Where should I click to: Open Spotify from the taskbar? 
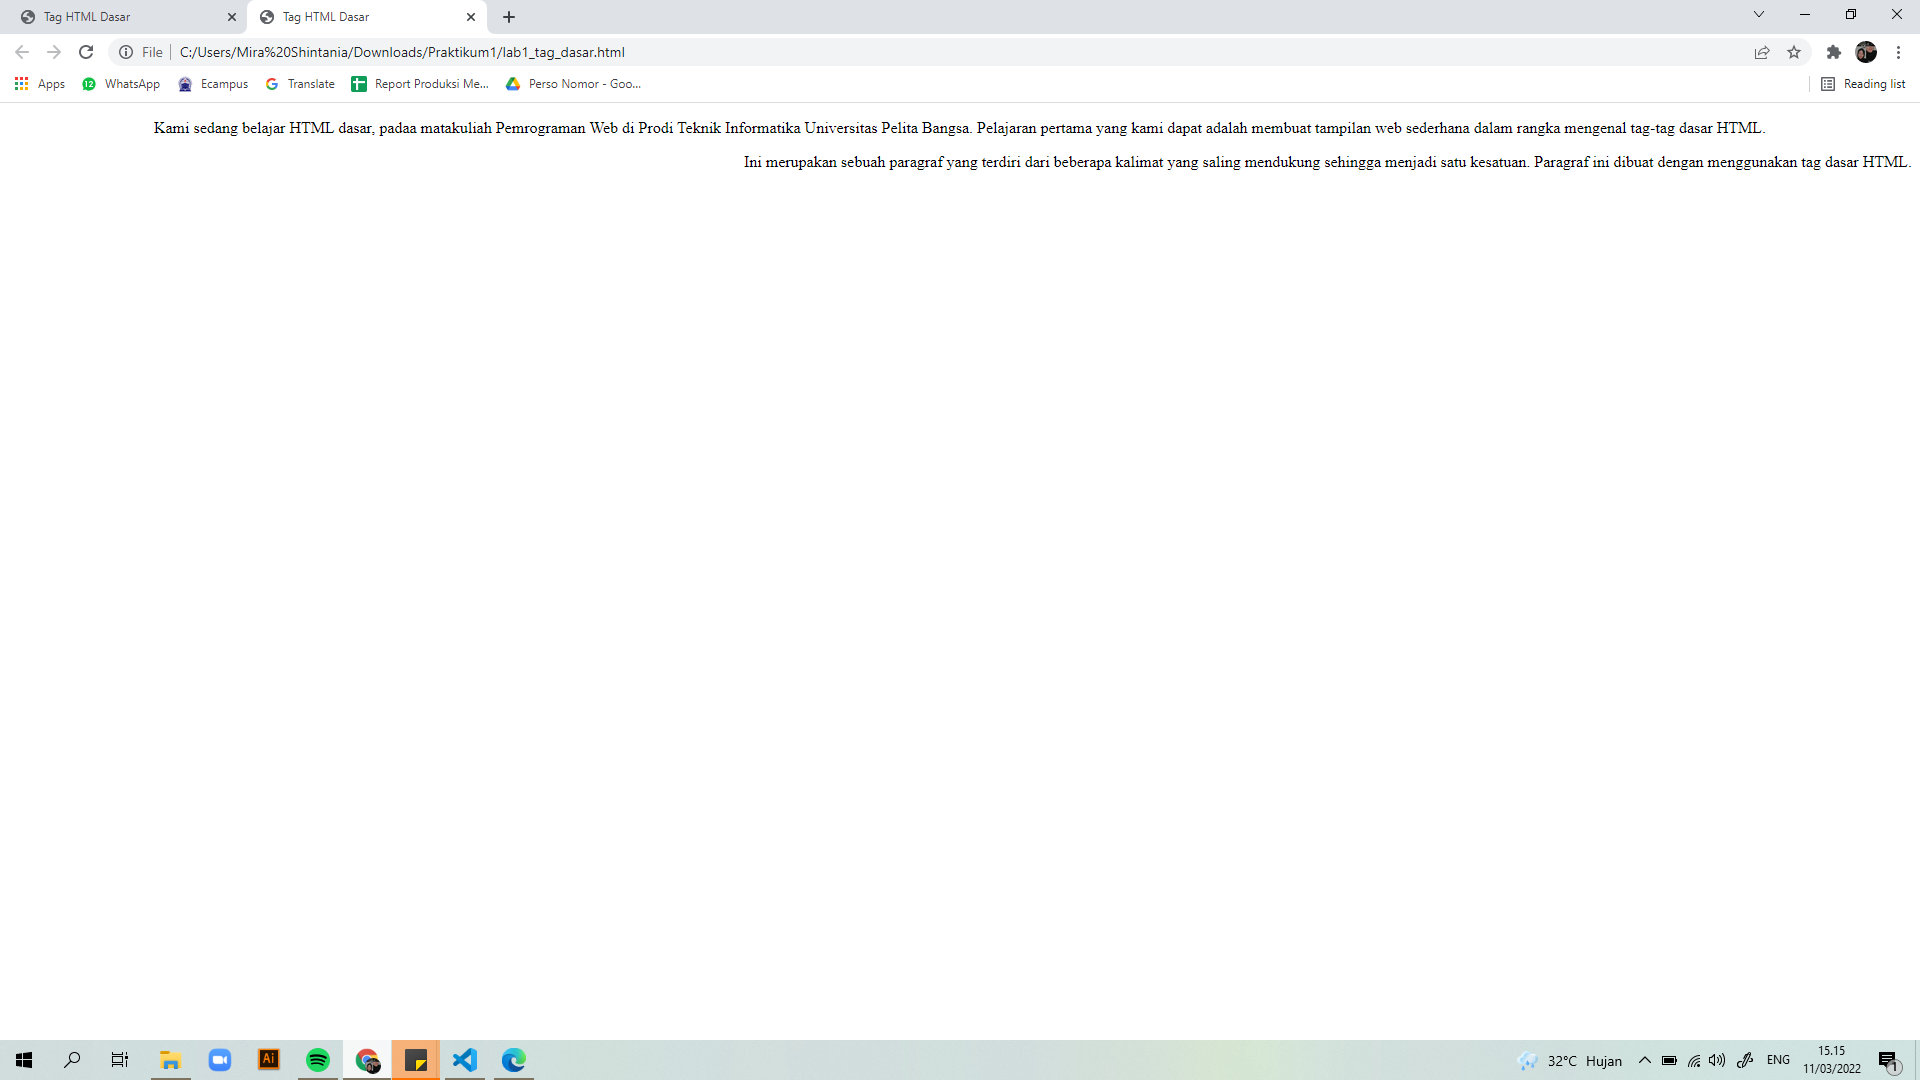coord(318,1060)
